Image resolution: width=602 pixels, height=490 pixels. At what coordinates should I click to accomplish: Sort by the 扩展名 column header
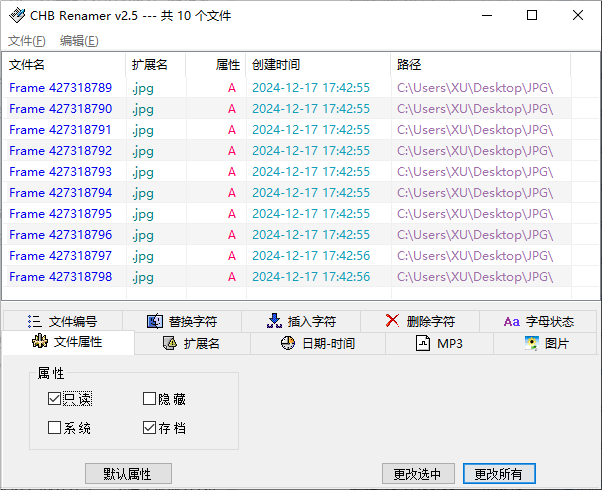(x=156, y=65)
